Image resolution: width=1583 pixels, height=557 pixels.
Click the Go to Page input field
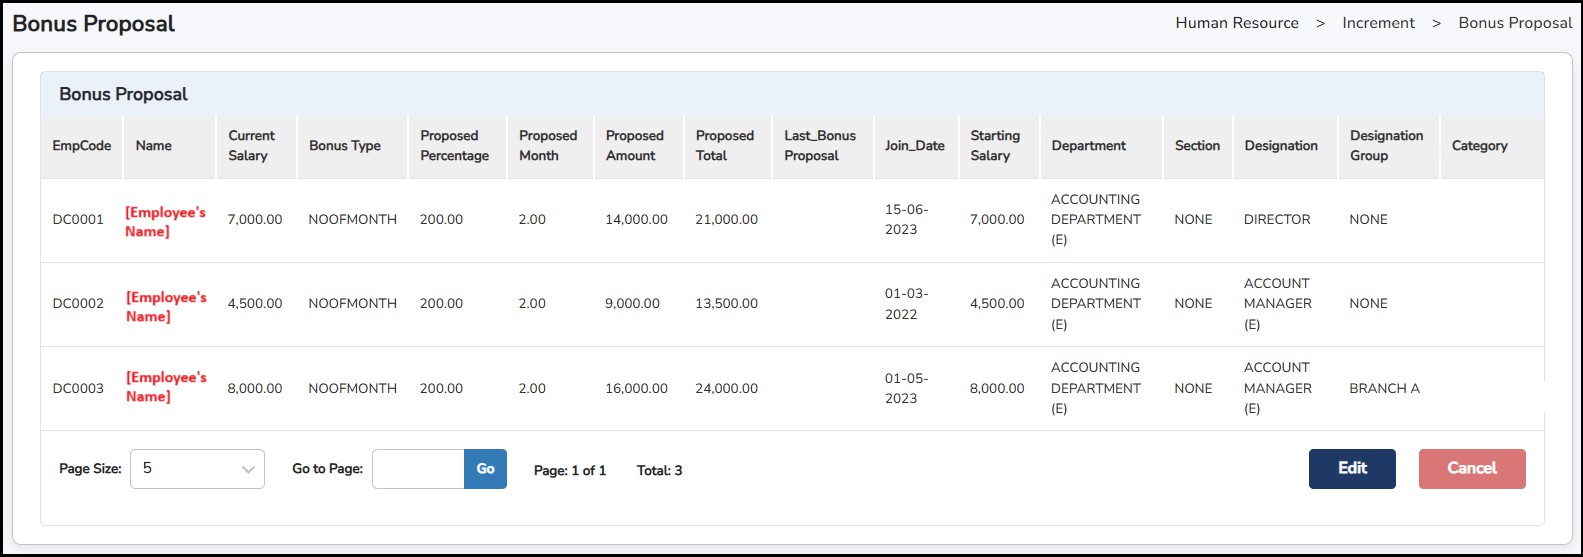click(418, 469)
